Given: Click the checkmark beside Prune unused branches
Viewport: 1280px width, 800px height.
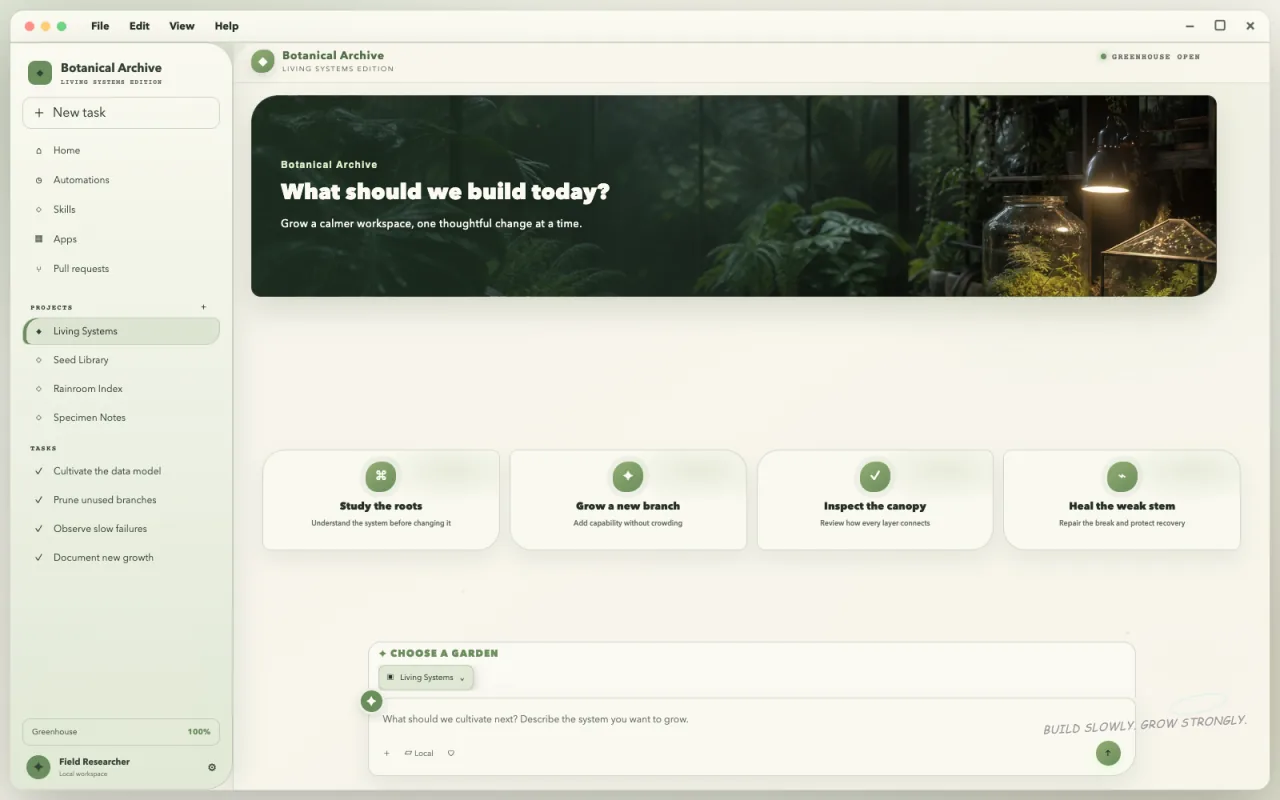Looking at the screenshot, I should click(x=39, y=500).
